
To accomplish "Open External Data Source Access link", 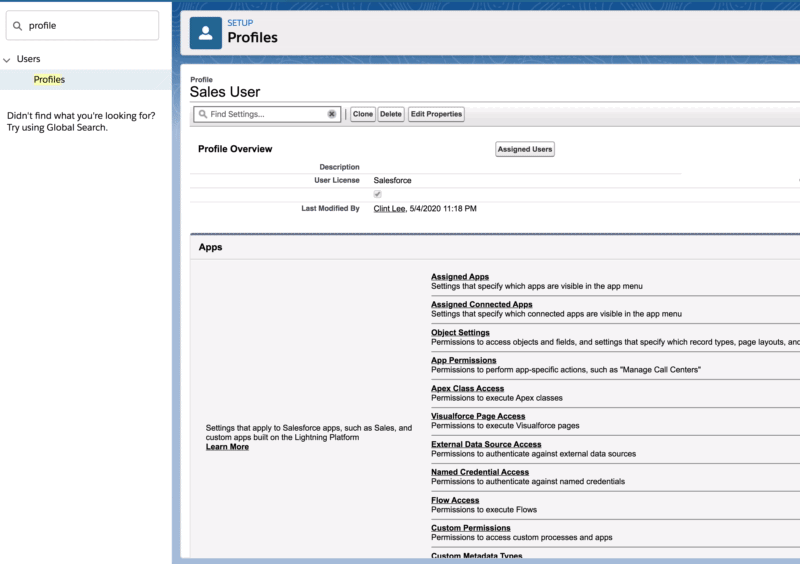I will point(486,444).
